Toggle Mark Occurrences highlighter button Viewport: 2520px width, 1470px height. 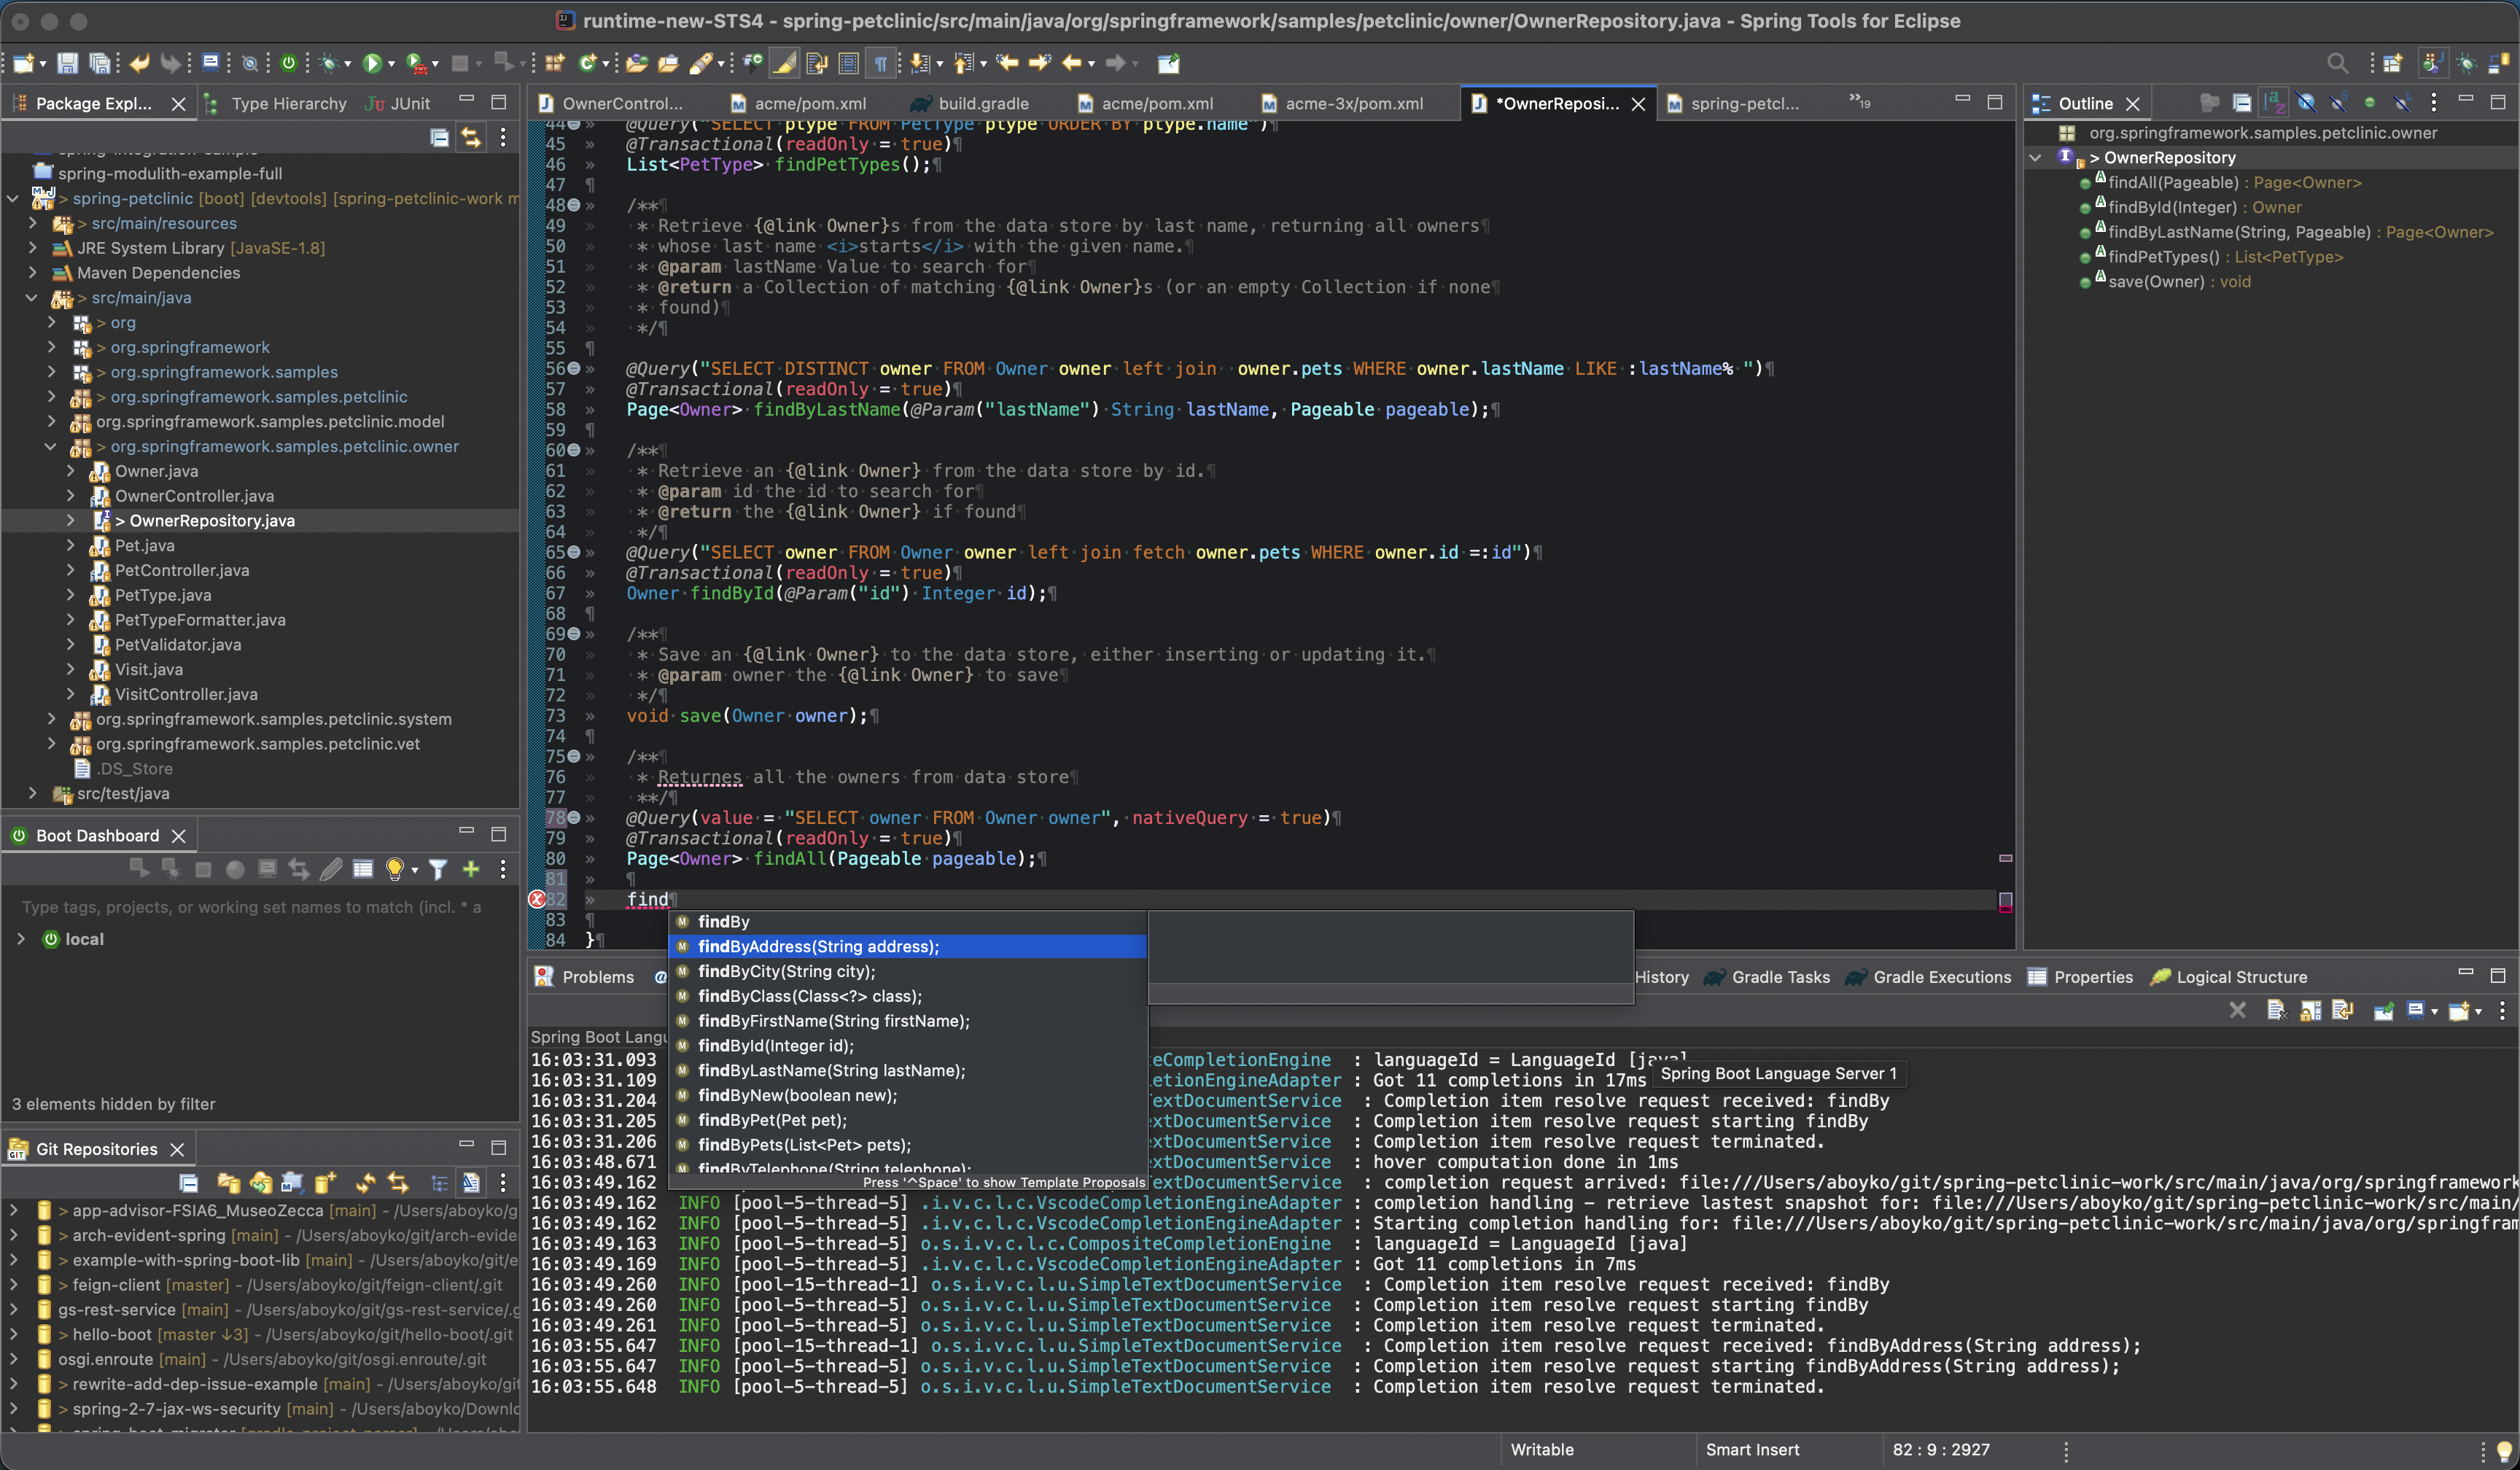(x=785, y=63)
